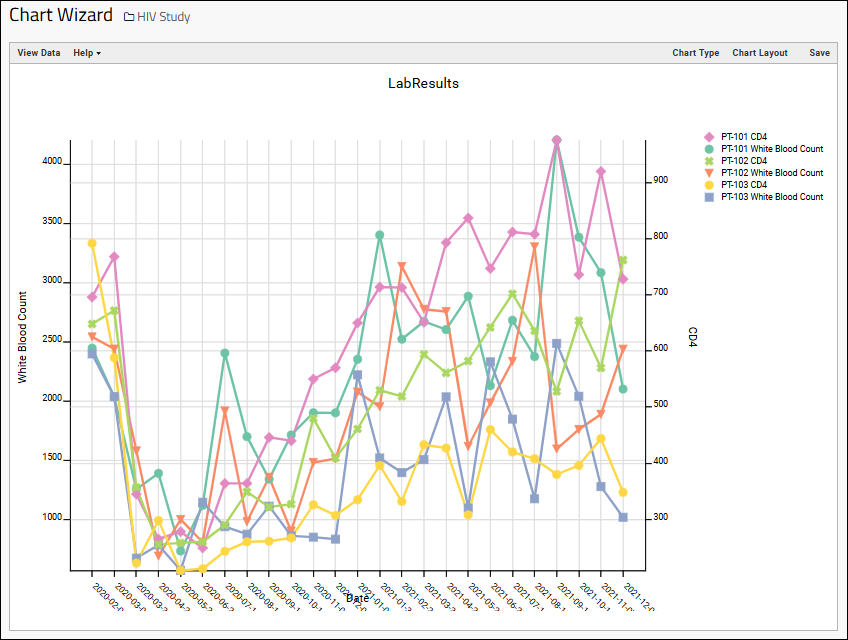Screen dimensions: 848x640
Task: Click the yellow circle PT-103 CD4 legend icon
Action: click(x=708, y=185)
